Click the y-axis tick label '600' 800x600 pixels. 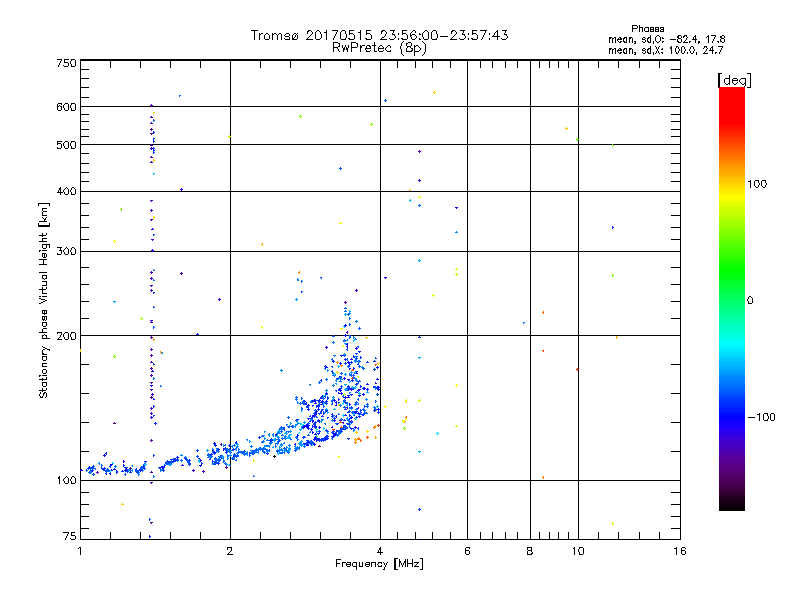click(x=67, y=107)
